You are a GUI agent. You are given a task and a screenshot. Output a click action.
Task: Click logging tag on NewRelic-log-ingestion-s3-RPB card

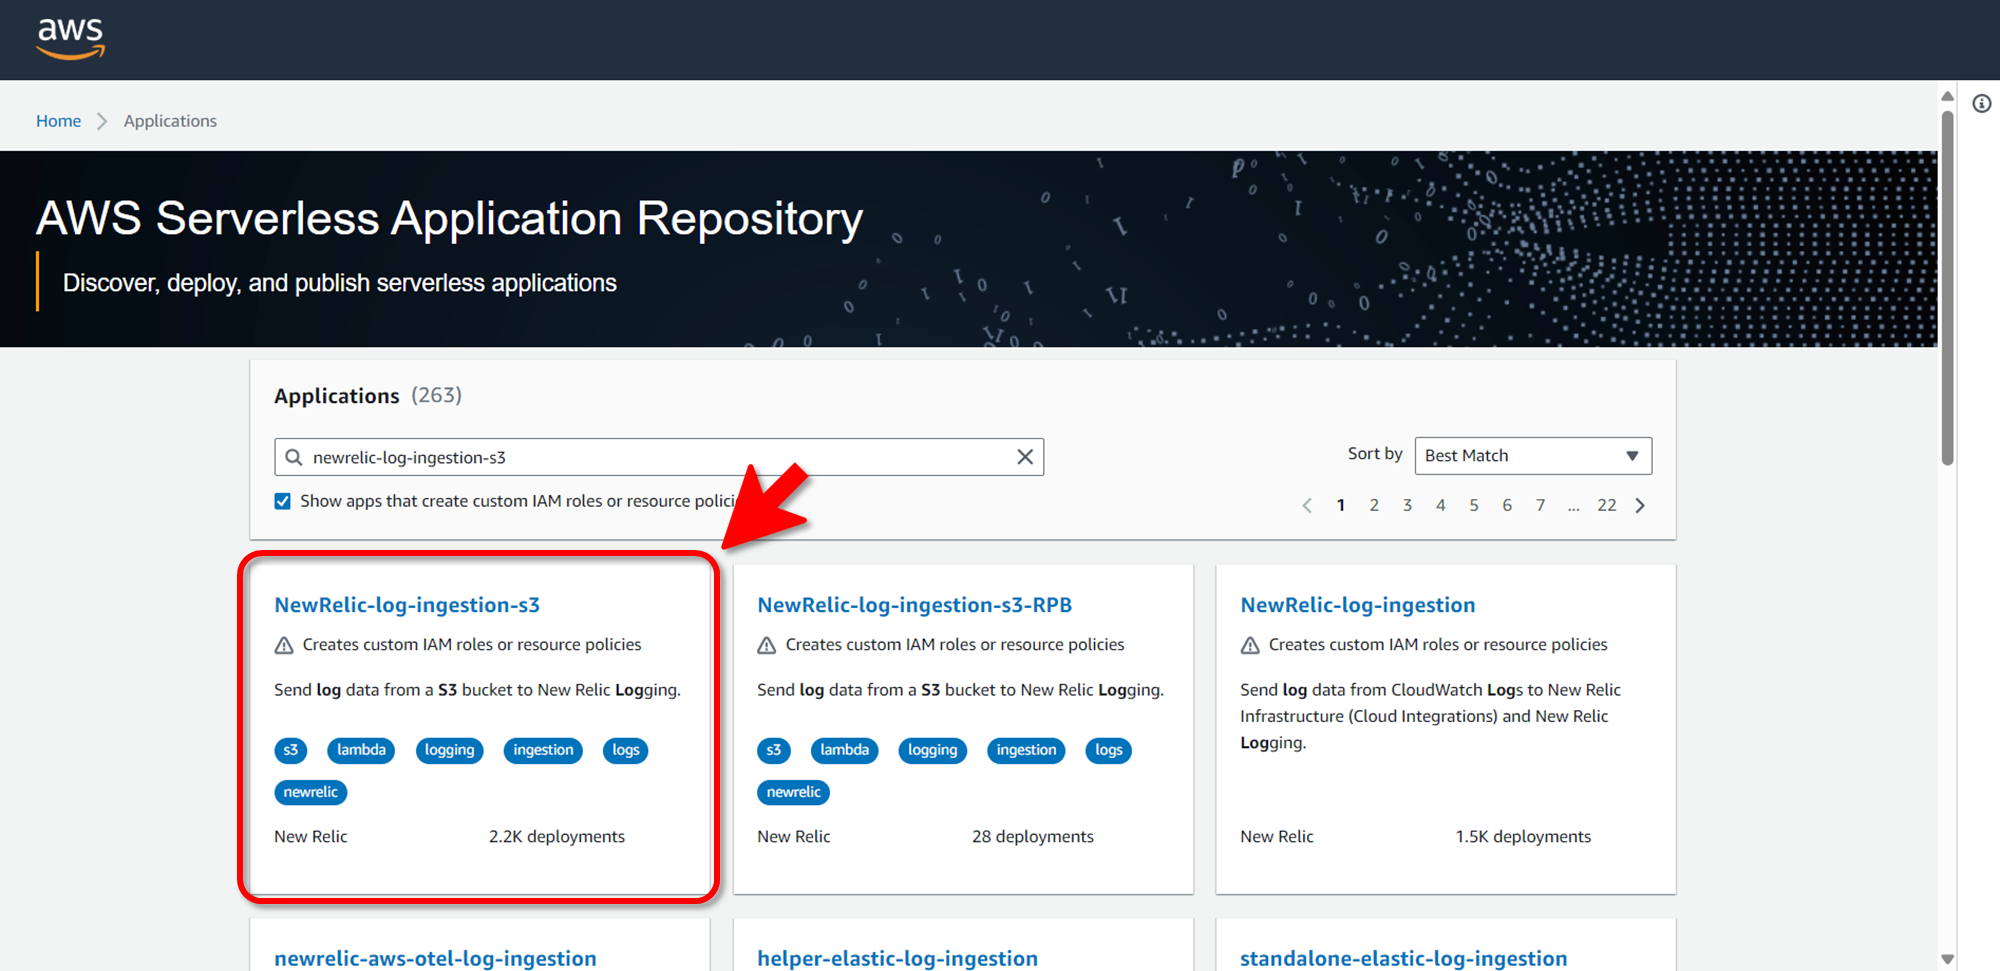933,750
